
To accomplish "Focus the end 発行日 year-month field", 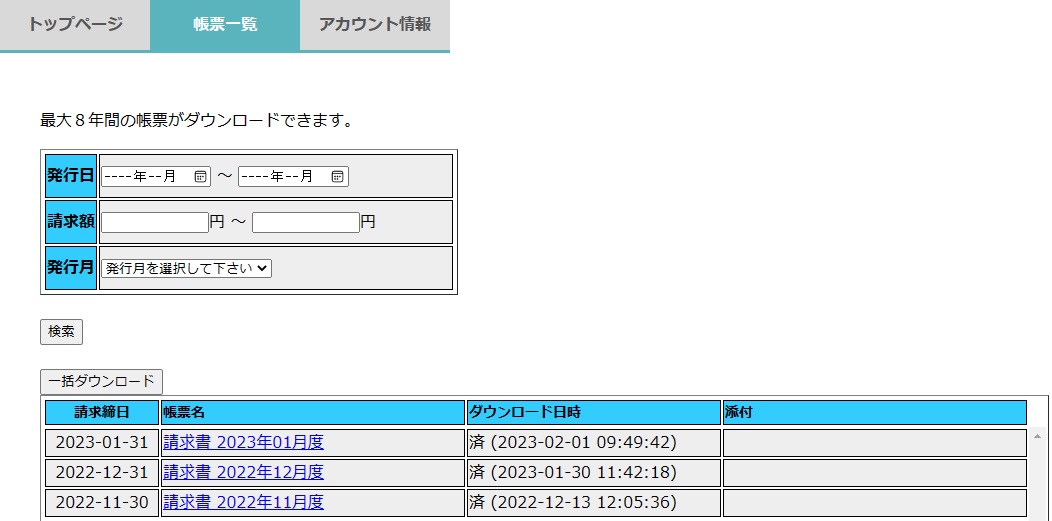I will [282, 176].
